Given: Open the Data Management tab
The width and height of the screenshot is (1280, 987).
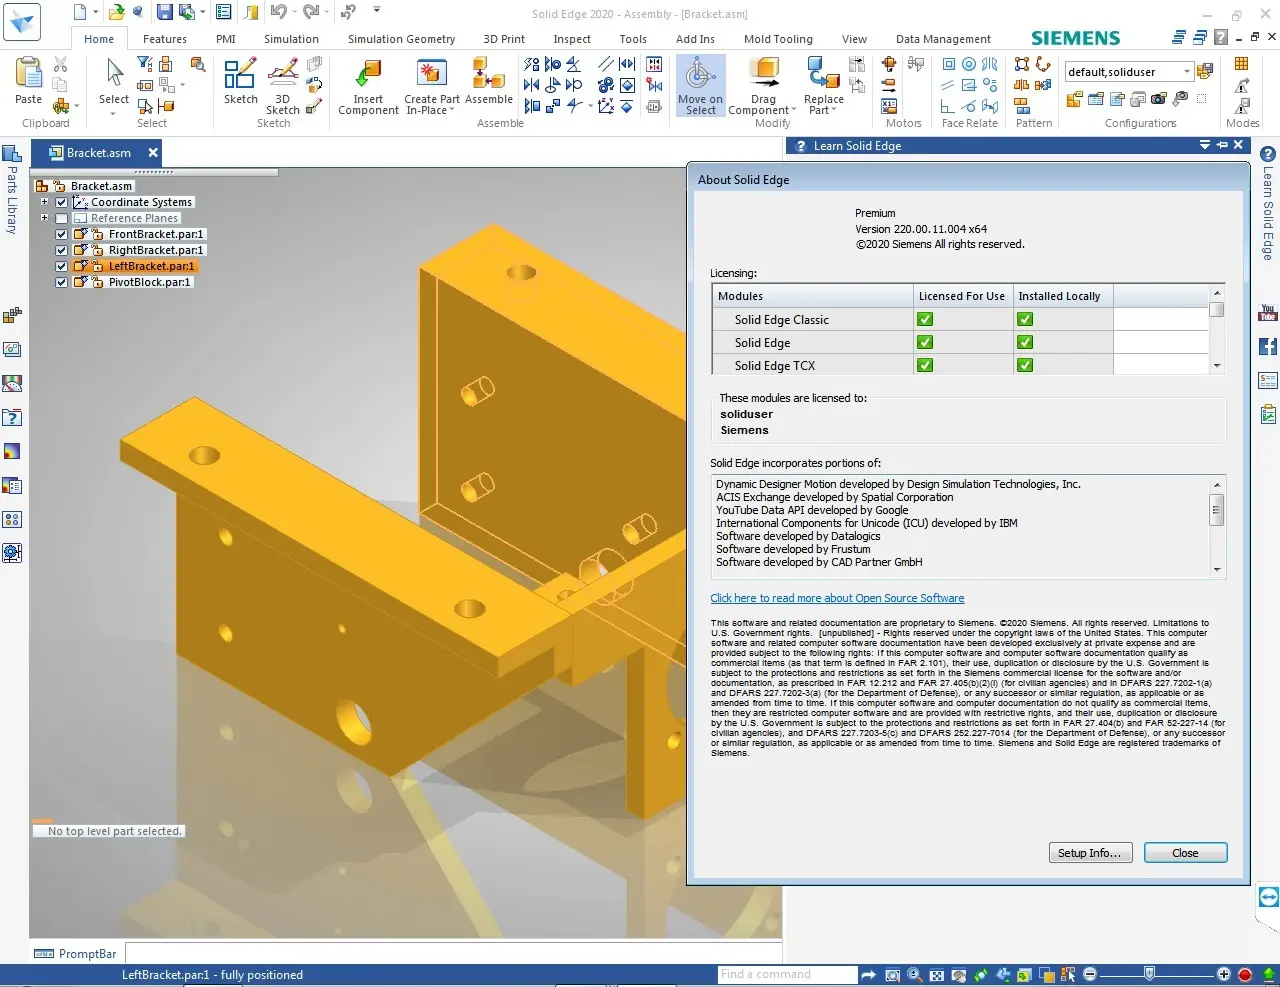Looking at the screenshot, I should click(943, 39).
